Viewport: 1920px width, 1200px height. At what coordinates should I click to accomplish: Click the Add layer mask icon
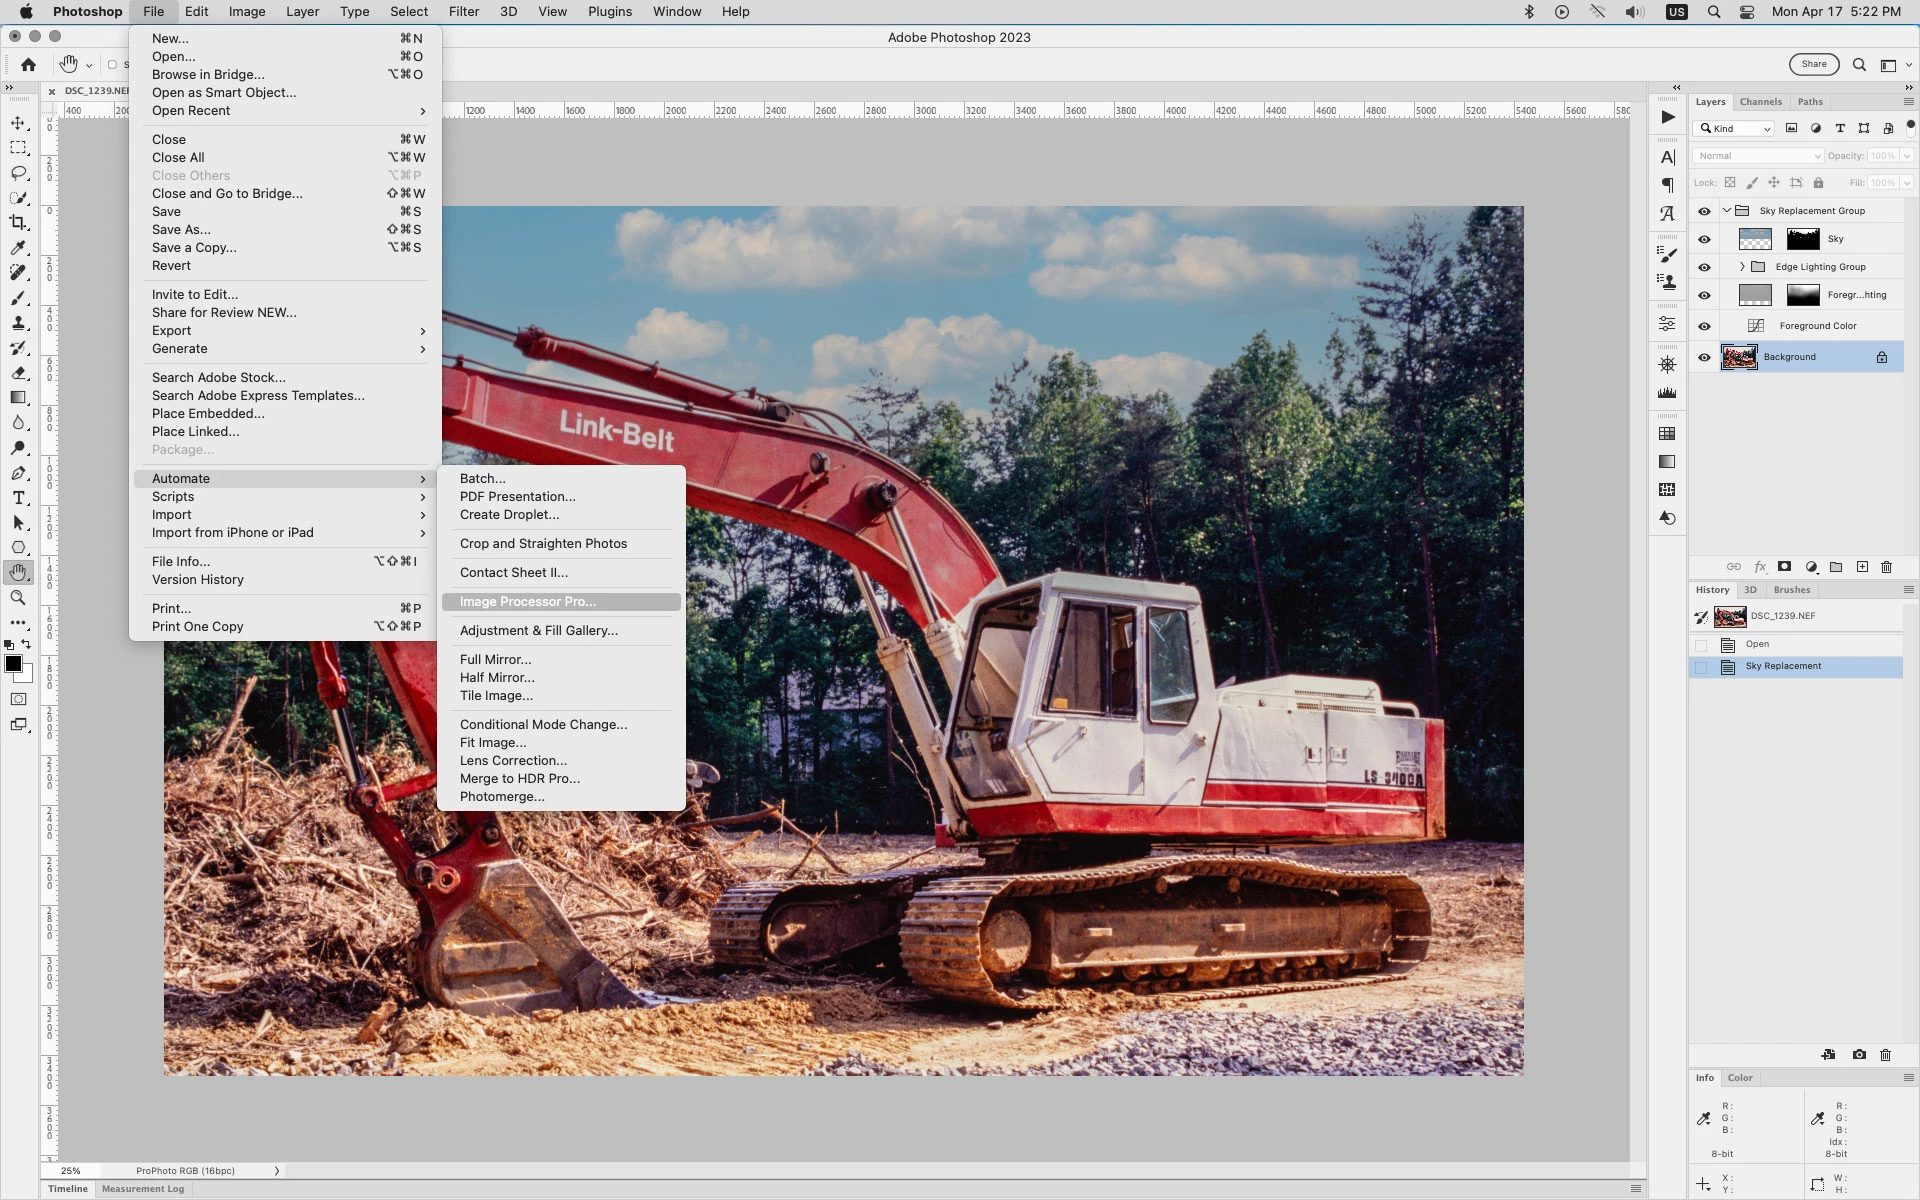[x=1784, y=567]
